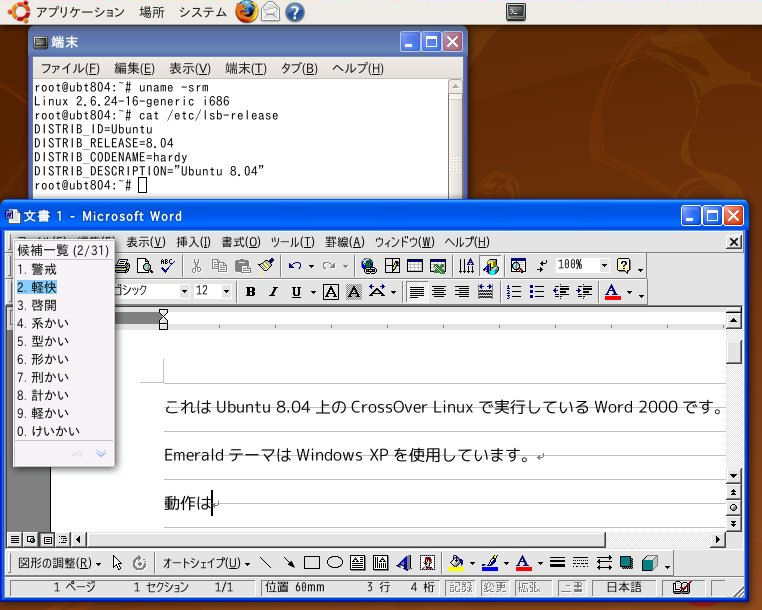Expand the Undo history dropdown arrow
Viewport: 762px width, 610px height.
point(311,266)
